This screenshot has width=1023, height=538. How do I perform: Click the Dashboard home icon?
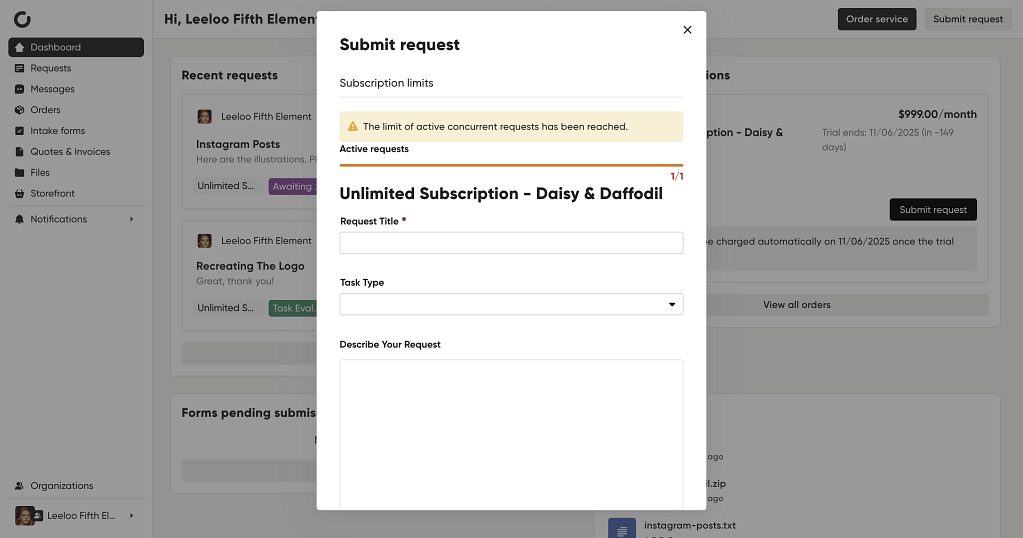[x=20, y=47]
